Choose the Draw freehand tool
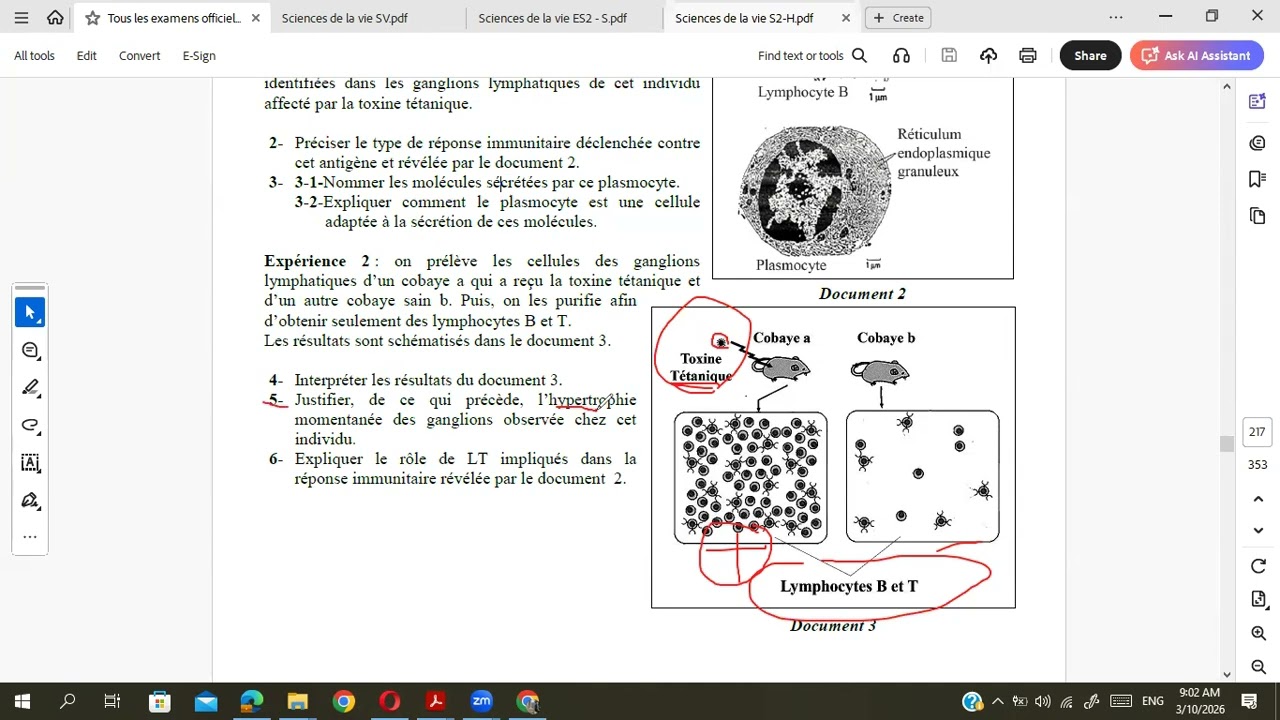Image resolution: width=1280 pixels, height=720 pixels. coord(30,425)
